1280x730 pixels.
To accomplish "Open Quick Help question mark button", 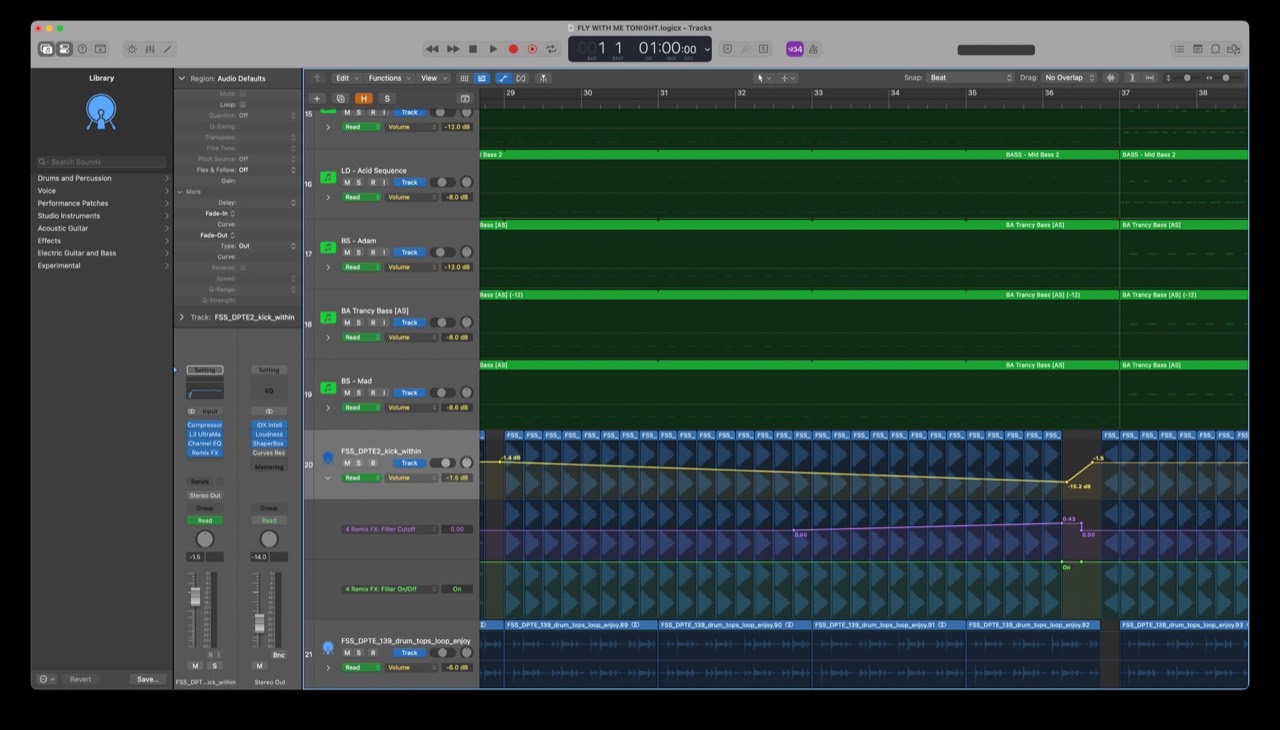I will point(82,49).
